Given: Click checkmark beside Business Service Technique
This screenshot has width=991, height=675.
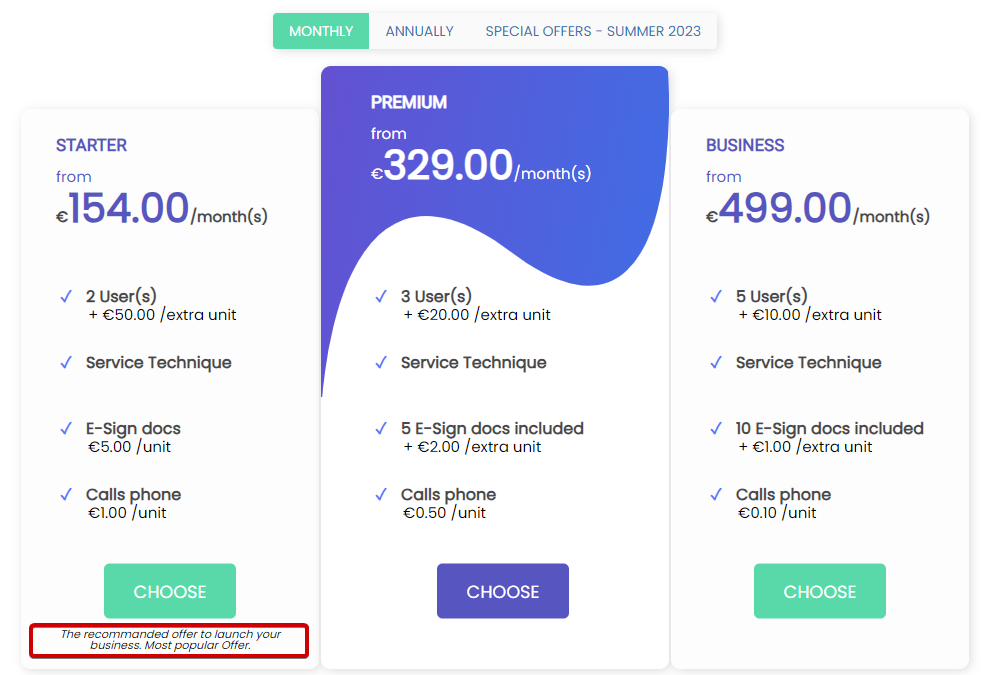Looking at the screenshot, I should click(715, 363).
